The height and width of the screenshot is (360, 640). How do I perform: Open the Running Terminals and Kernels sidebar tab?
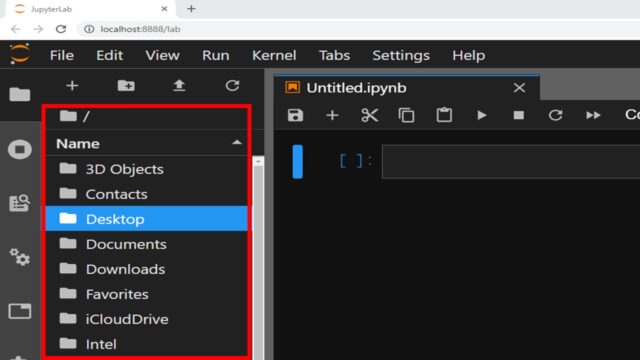tap(20, 149)
